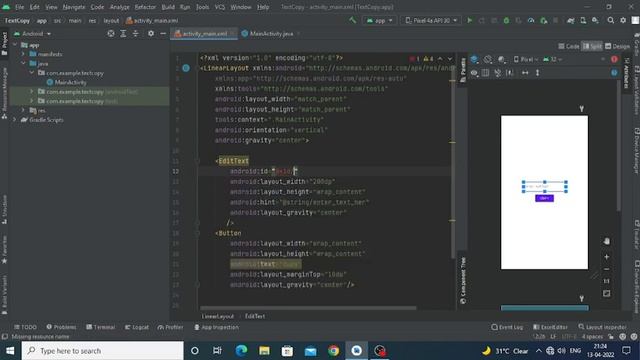The width and height of the screenshot is (640, 360).
Task: Click the pan hand icon in preview
Action: click(607, 241)
